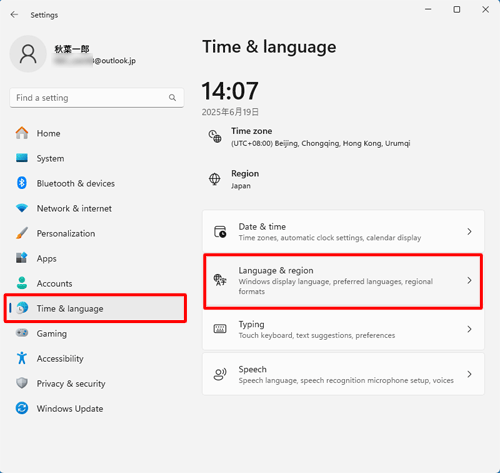Go to Personalization settings

(66, 233)
